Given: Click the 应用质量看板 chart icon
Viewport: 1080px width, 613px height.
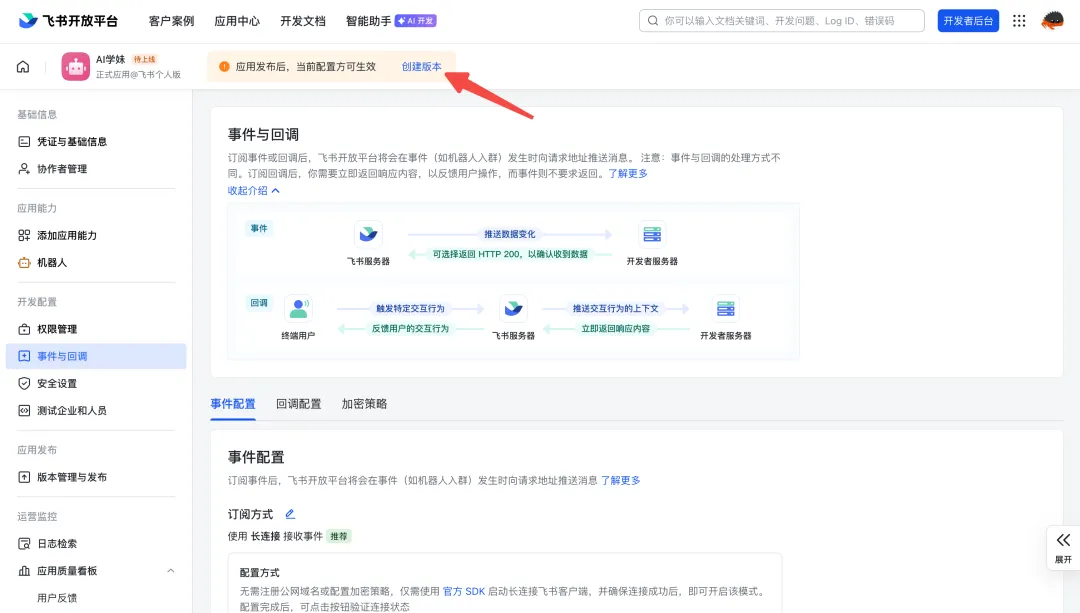Looking at the screenshot, I should point(24,570).
